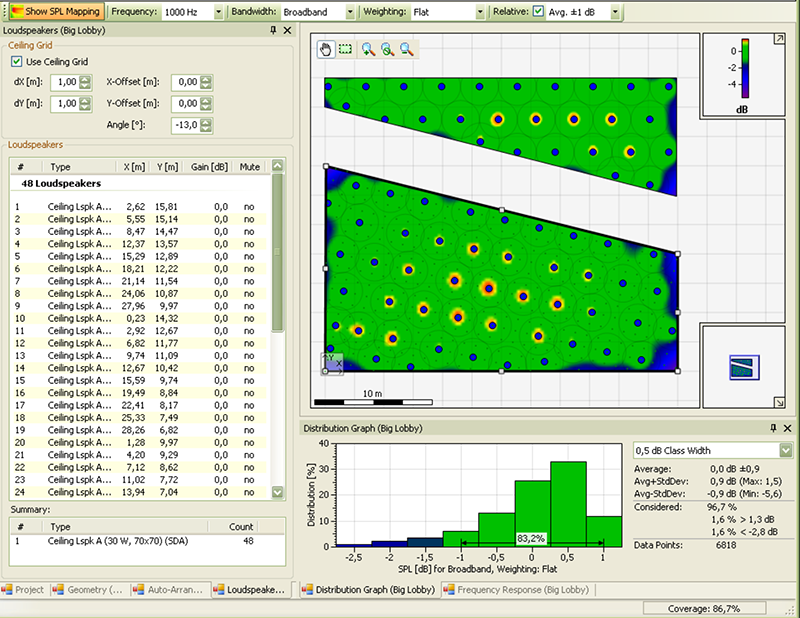The image size is (800, 618).
Task: Click the Angle [°] spinner arrows
Action: [206, 125]
